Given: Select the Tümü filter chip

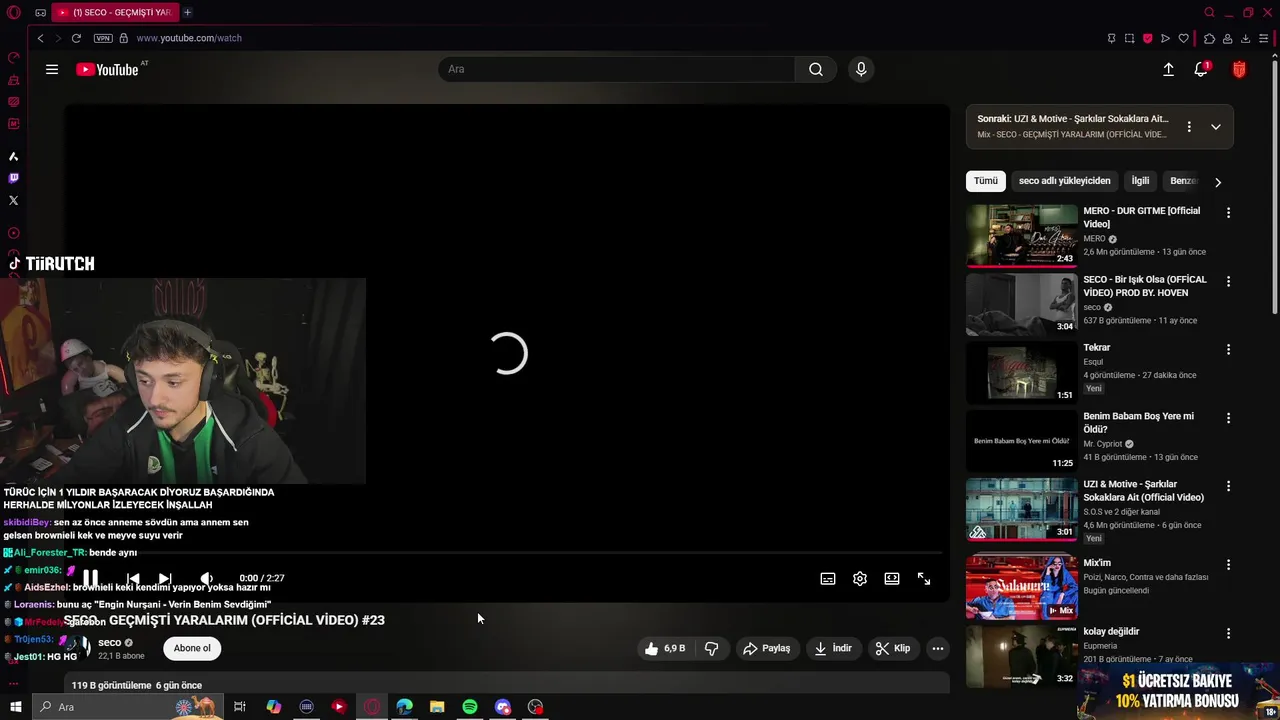Looking at the screenshot, I should point(986,181).
